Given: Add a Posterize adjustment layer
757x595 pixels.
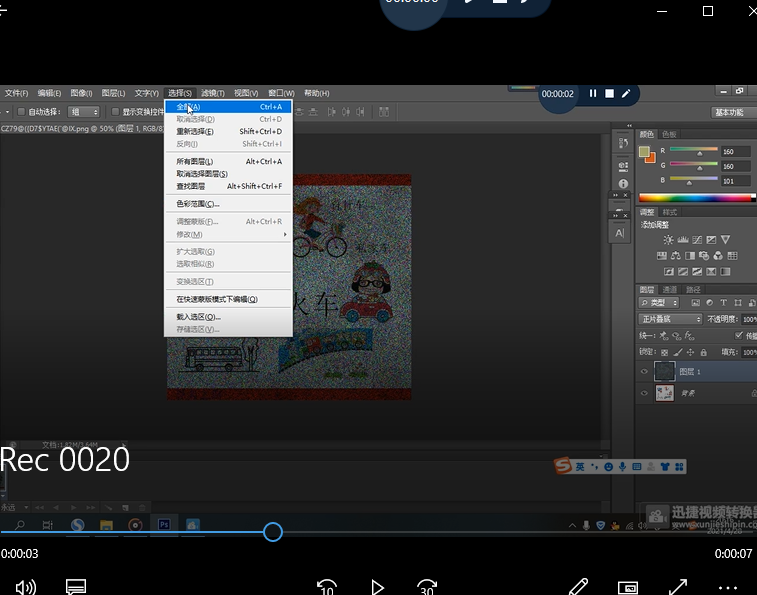Looking at the screenshot, I should click(683, 271).
